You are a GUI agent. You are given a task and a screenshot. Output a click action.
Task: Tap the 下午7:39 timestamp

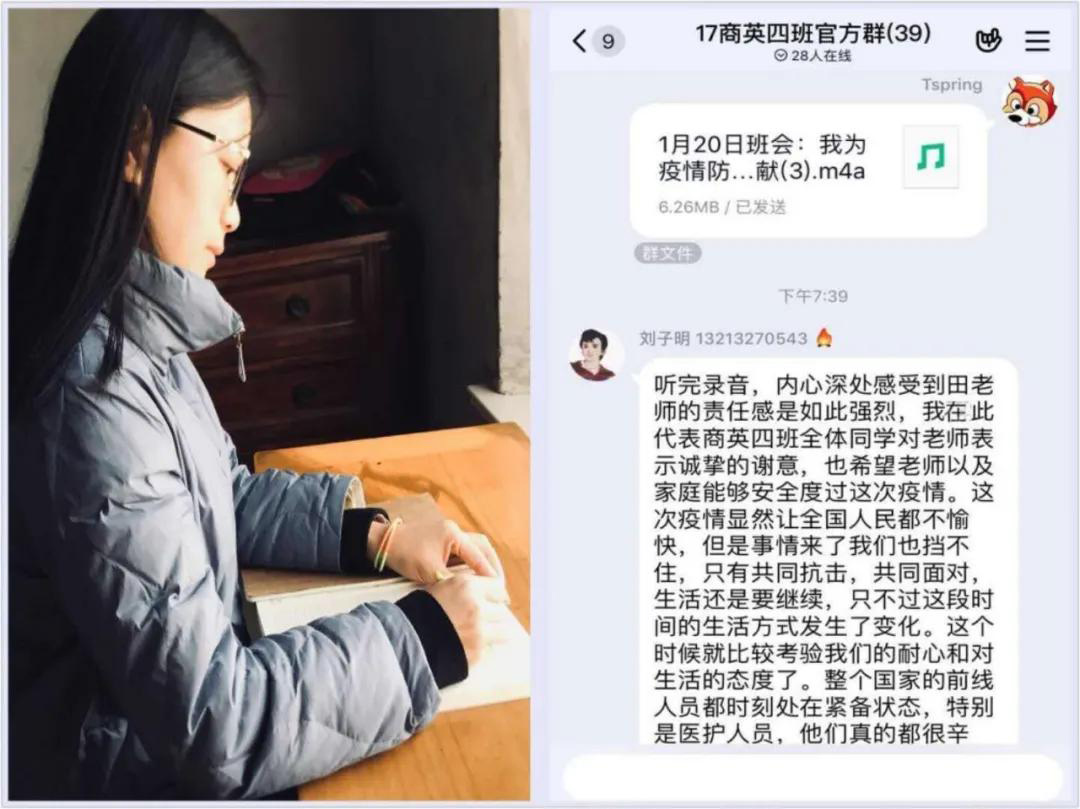tap(813, 296)
